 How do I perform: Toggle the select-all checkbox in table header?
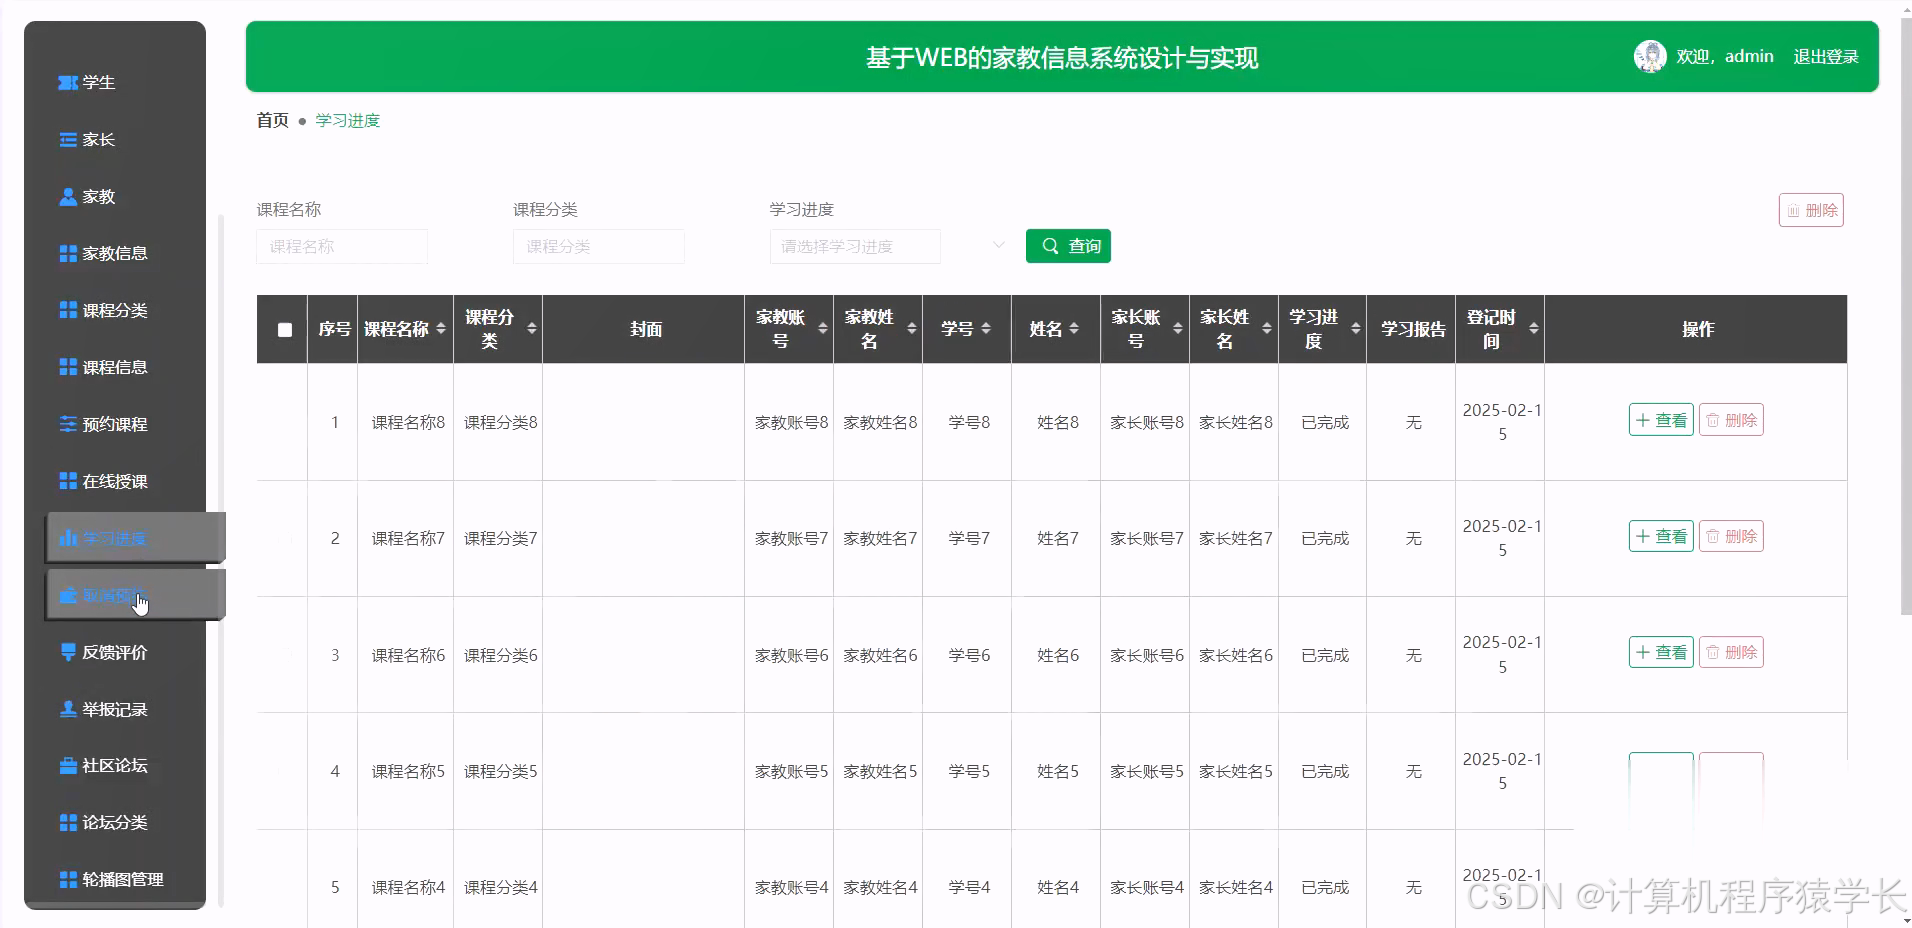coord(283,329)
